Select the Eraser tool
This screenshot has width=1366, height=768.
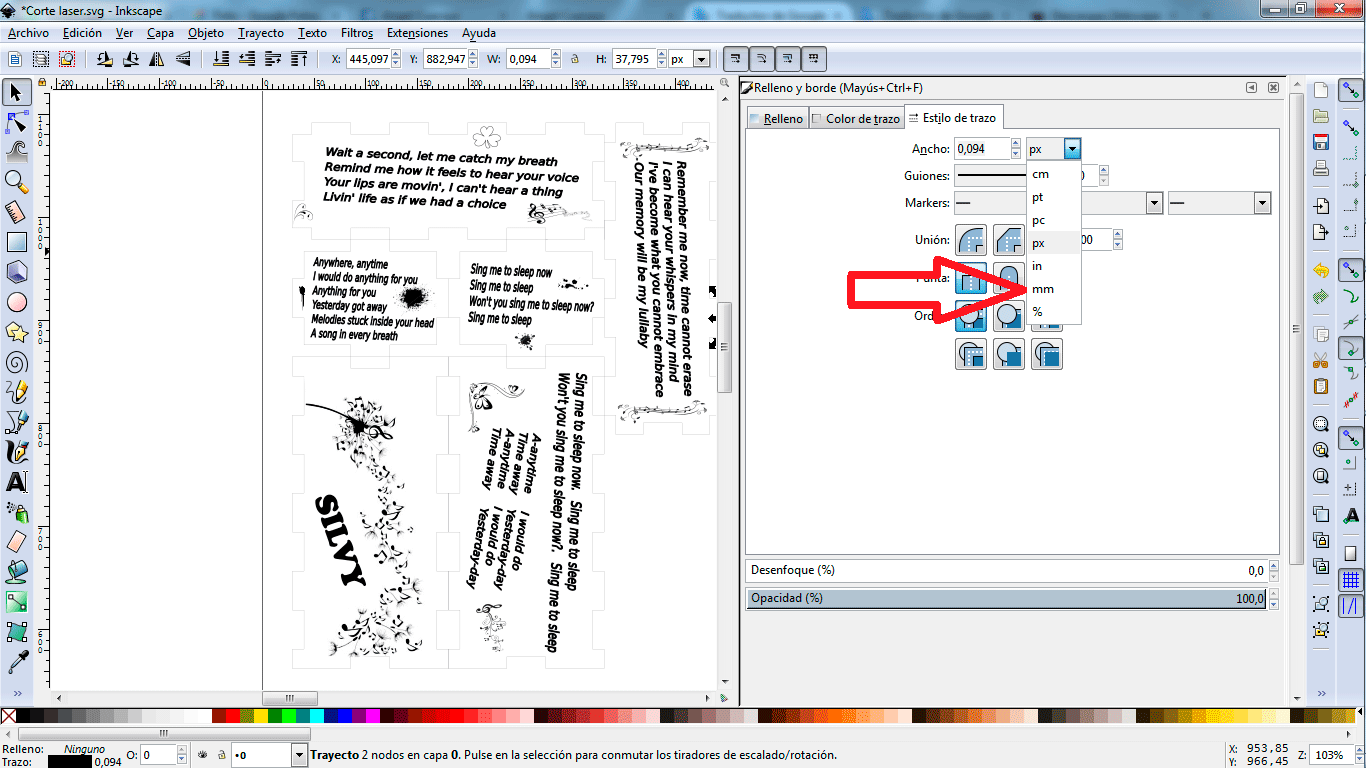16,542
